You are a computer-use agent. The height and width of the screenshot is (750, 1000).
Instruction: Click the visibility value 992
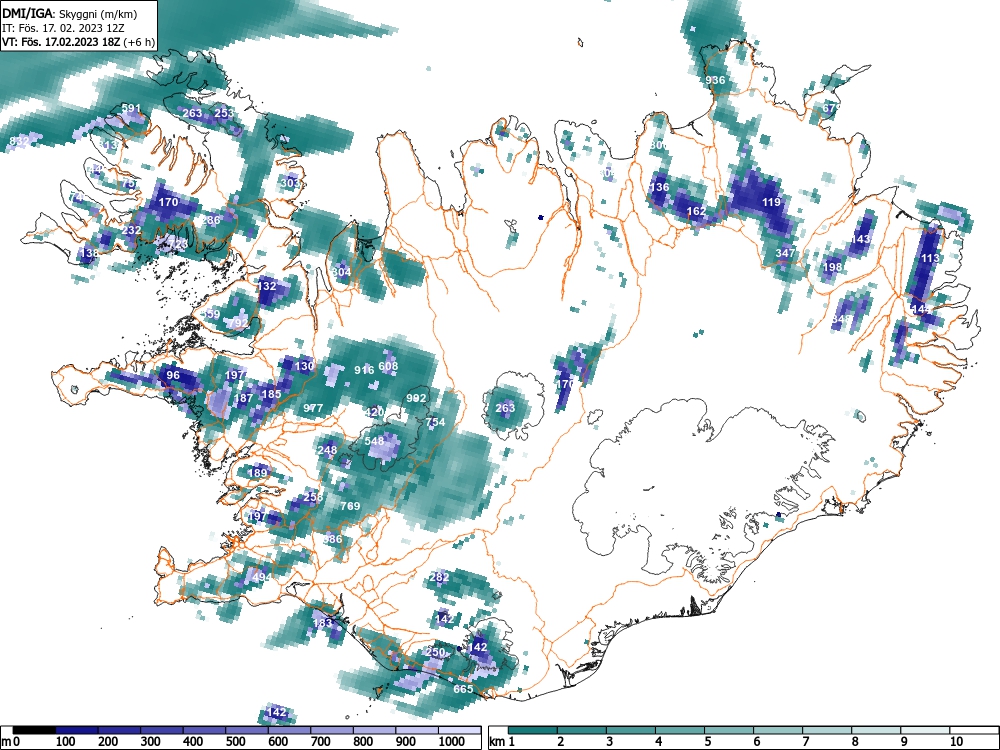coord(416,399)
